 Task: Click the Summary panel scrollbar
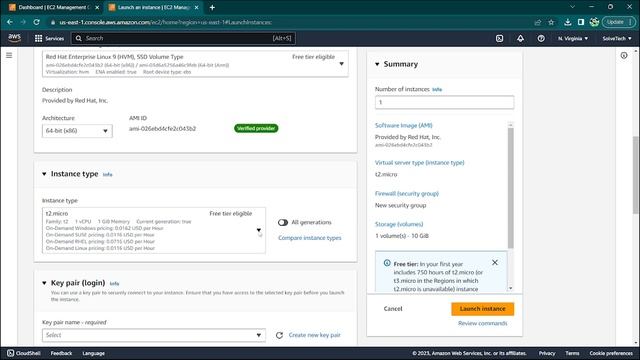click(511, 188)
